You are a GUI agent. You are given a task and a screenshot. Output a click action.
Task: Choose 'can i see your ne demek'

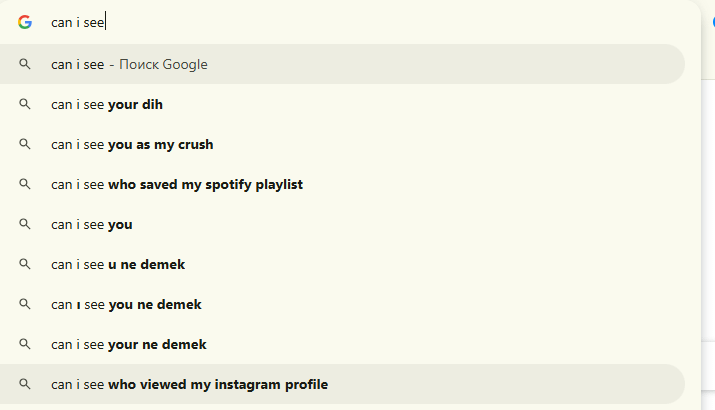[x=342, y=344]
